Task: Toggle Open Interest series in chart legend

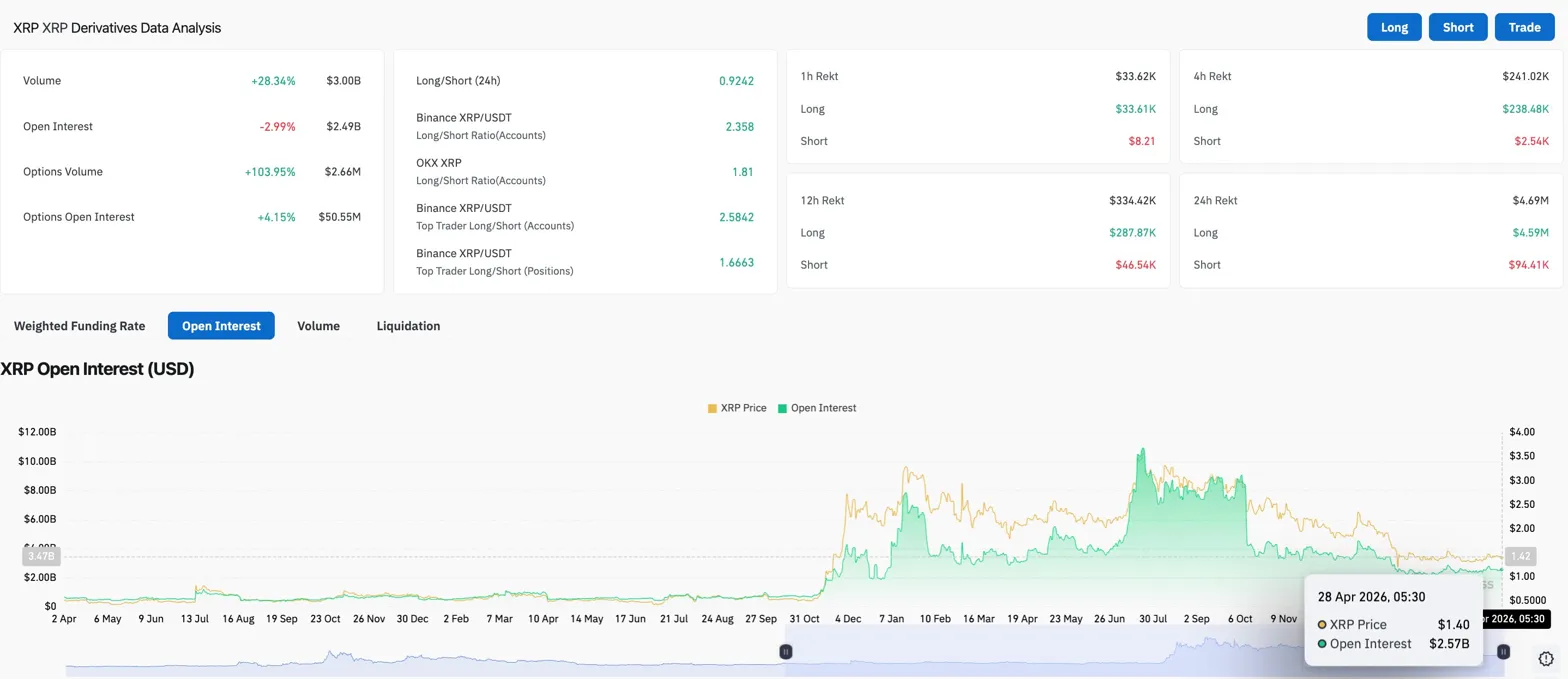Action: (823, 408)
